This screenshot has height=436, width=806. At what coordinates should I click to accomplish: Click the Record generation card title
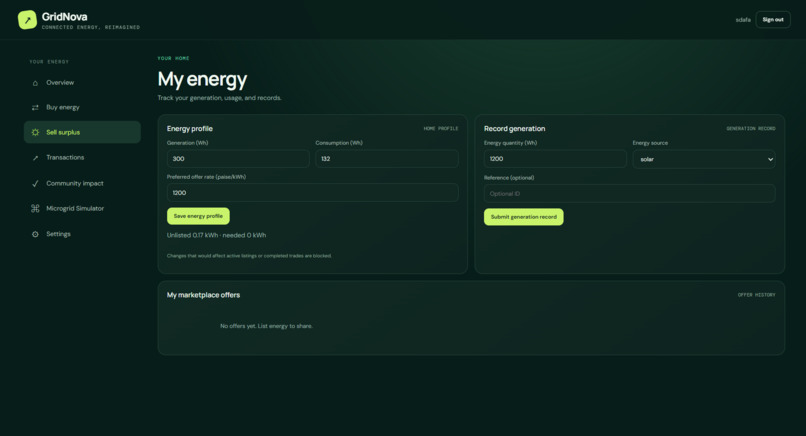pyautogui.click(x=514, y=129)
